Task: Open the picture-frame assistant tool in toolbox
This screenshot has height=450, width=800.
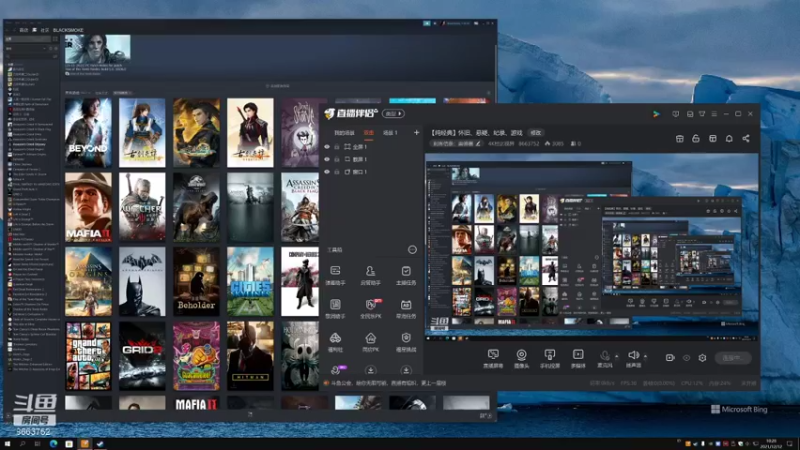Action: point(335,309)
